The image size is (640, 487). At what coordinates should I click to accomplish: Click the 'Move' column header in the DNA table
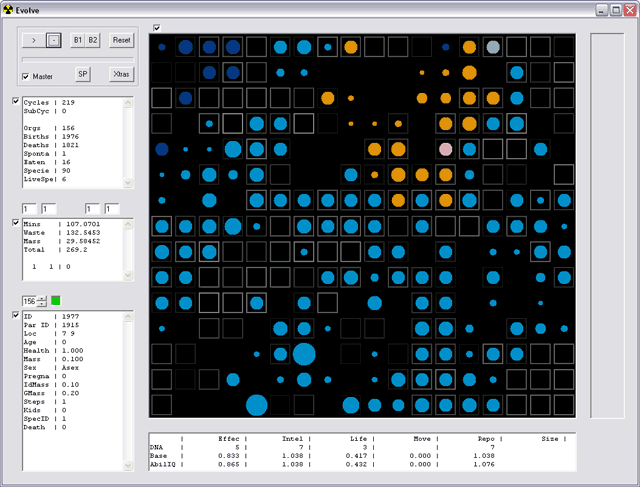coord(422,439)
